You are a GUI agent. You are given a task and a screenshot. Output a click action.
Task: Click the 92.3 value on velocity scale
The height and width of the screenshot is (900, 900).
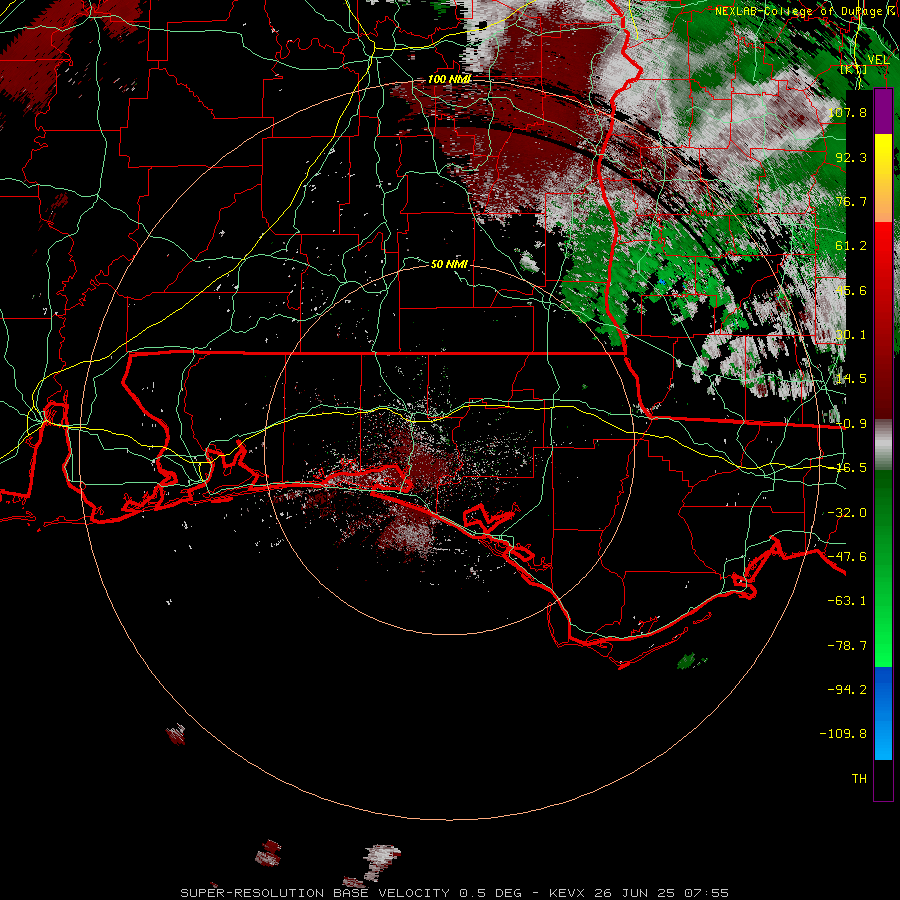[851, 157]
